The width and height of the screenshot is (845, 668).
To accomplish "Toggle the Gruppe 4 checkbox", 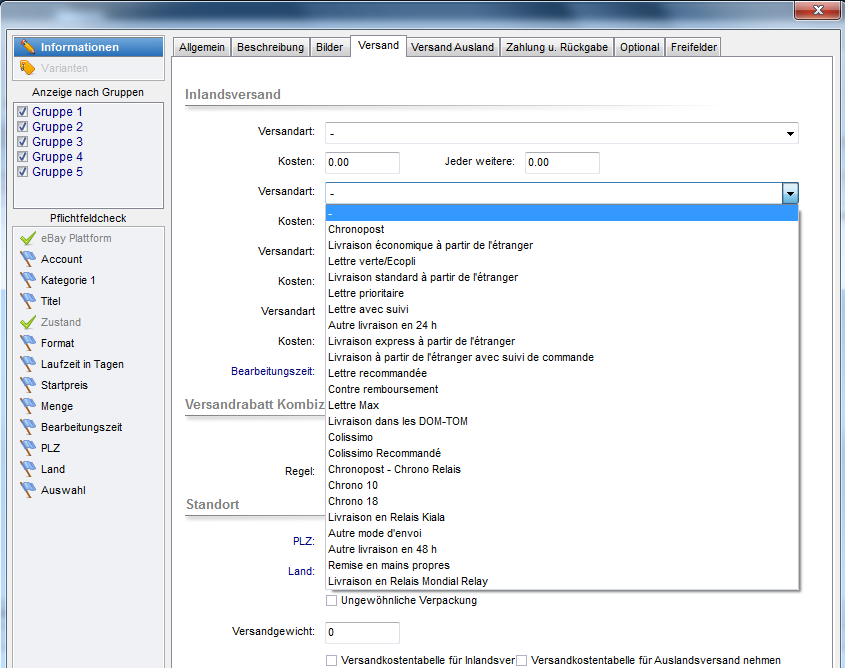I will pyautogui.click(x=23, y=157).
